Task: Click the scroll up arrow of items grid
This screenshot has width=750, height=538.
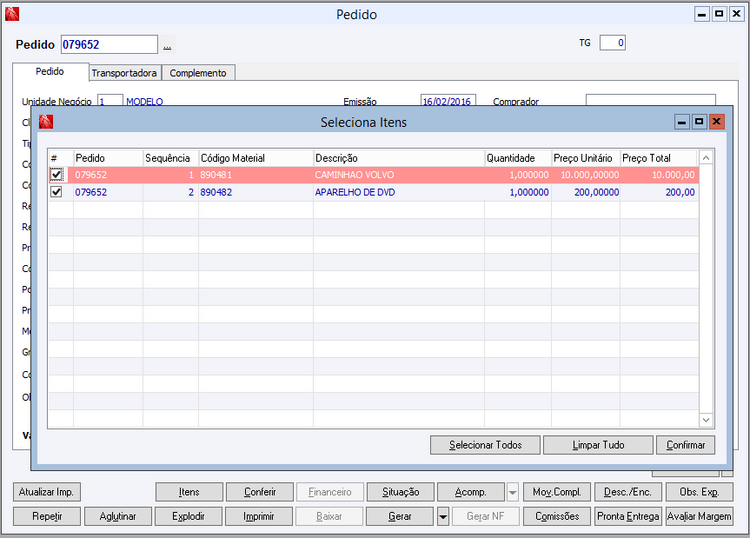Action: [x=706, y=157]
